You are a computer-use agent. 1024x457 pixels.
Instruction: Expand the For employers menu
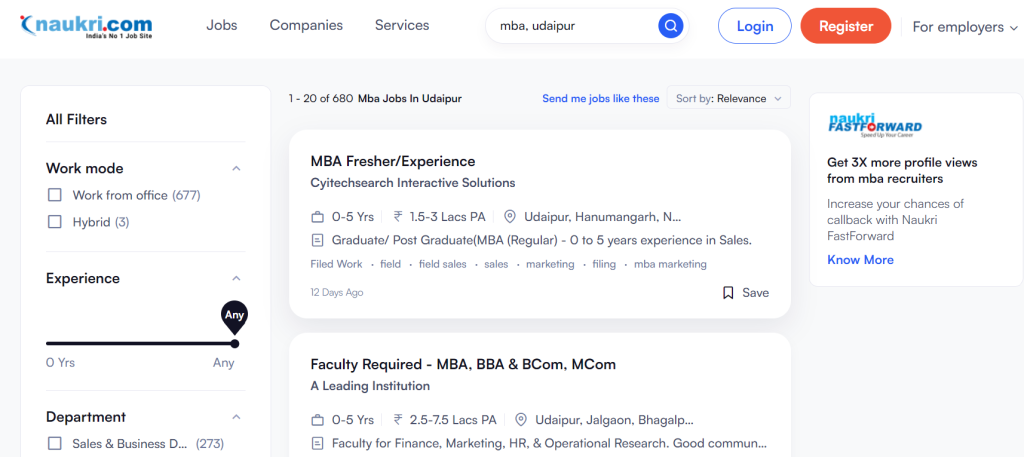pyautogui.click(x=965, y=27)
